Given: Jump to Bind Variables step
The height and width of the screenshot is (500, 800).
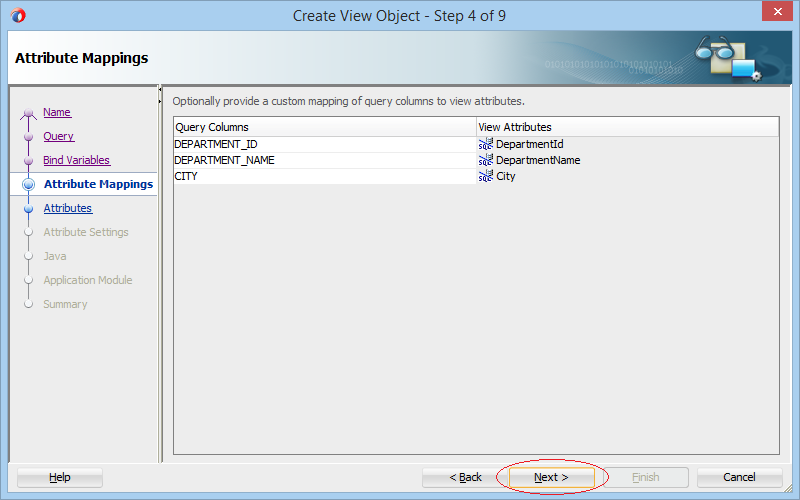Looking at the screenshot, I should (x=77, y=160).
